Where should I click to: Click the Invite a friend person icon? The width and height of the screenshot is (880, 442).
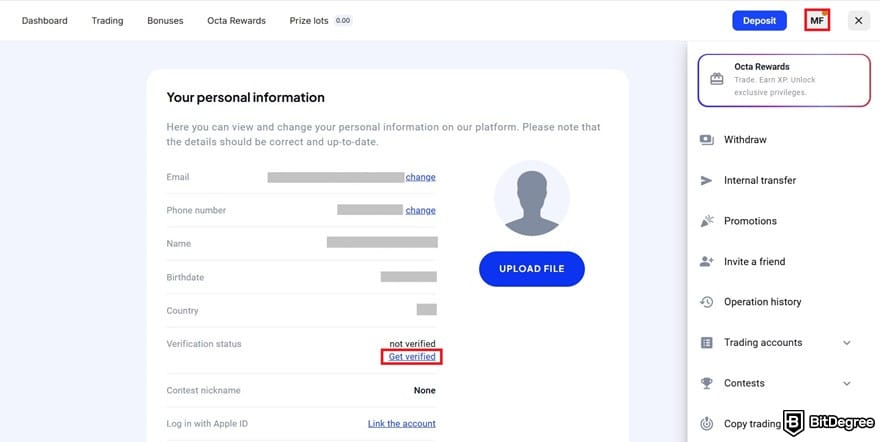pyautogui.click(x=707, y=261)
